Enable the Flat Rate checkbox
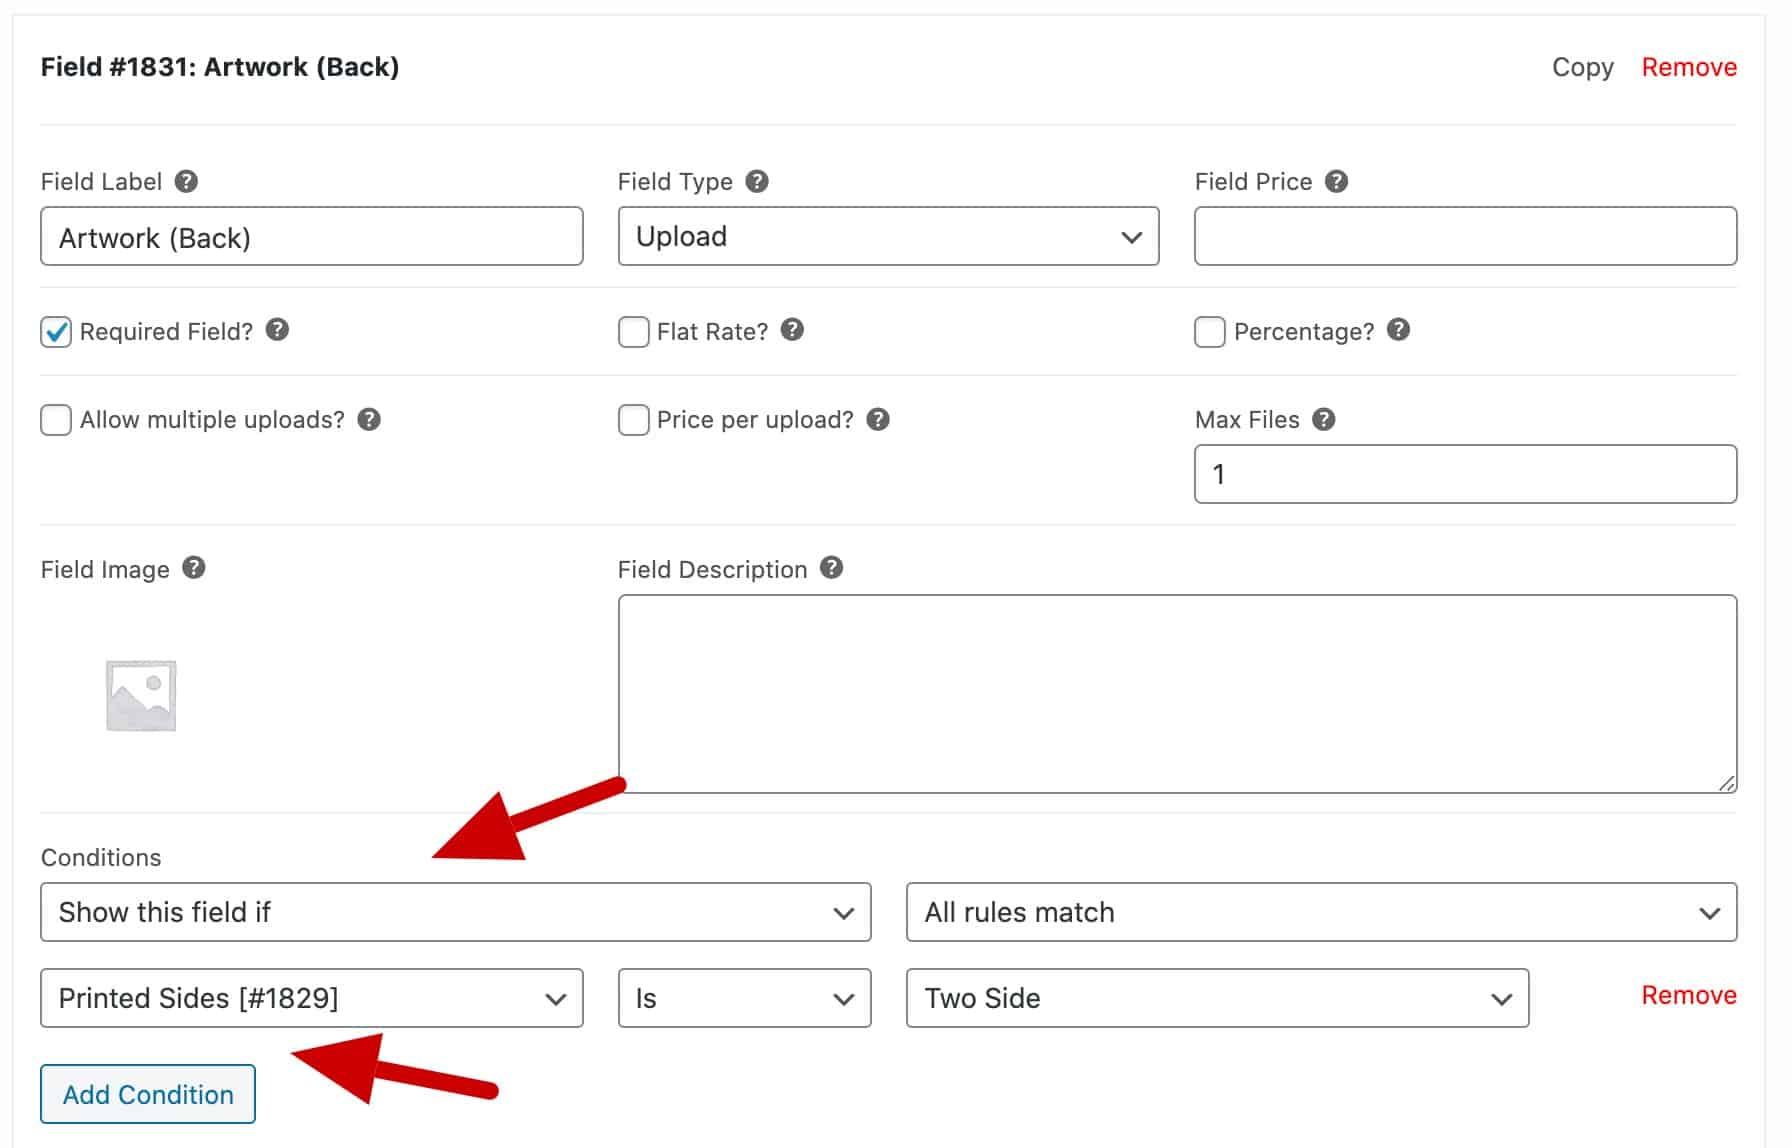Image resolution: width=1792 pixels, height=1148 pixels. pos(633,332)
